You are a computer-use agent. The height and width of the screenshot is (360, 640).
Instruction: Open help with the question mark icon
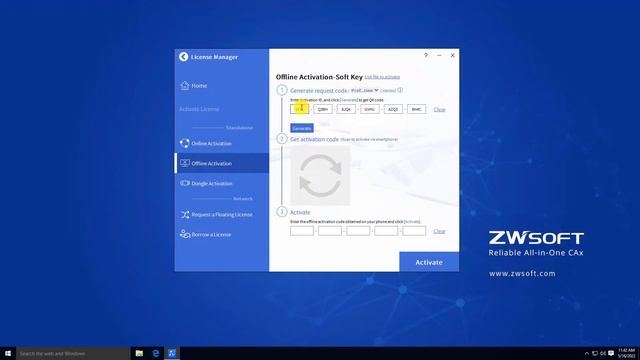click(426, 55)
